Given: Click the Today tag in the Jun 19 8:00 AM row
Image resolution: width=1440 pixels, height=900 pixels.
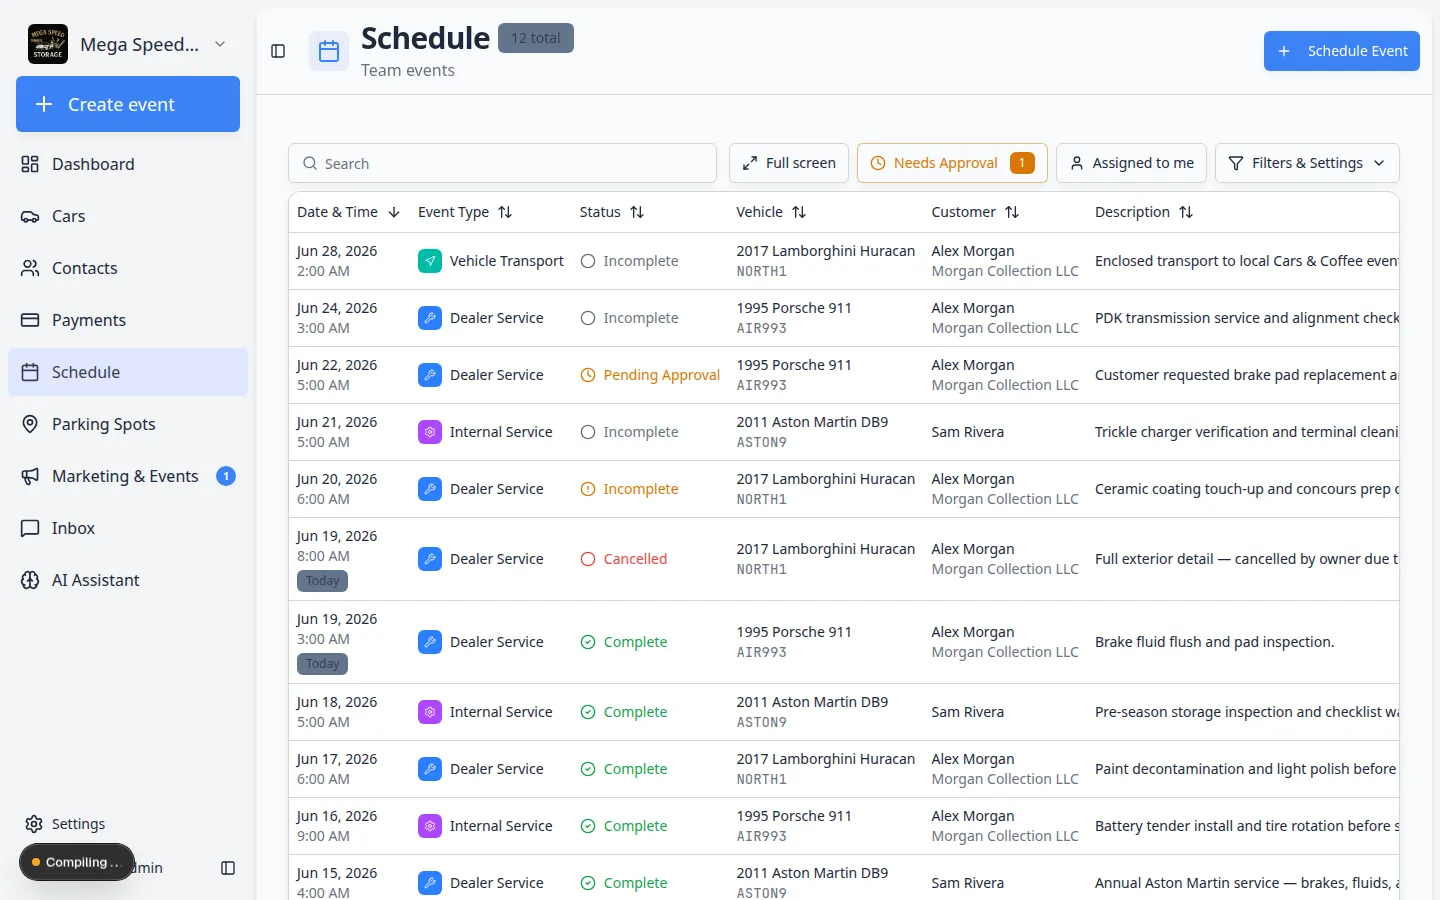Looking at the screenshot, I should 322,581.
